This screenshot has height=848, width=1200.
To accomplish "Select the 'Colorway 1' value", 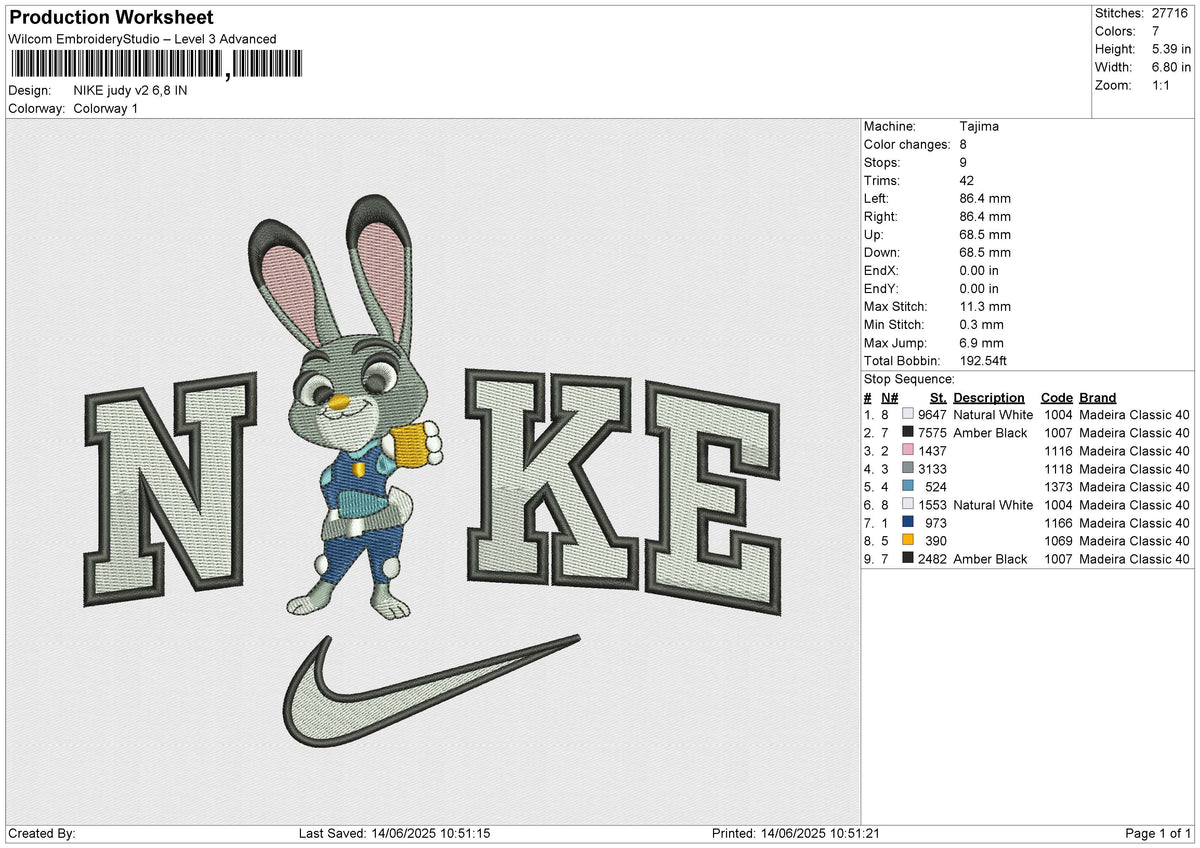I will pos(106,108).
